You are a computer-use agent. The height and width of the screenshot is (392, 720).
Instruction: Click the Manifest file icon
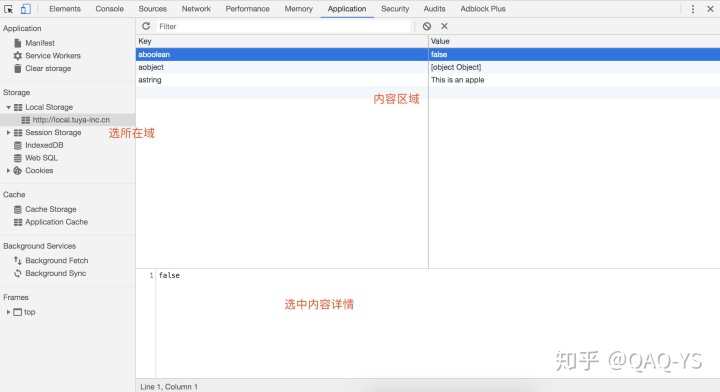[x=17, y=43]
